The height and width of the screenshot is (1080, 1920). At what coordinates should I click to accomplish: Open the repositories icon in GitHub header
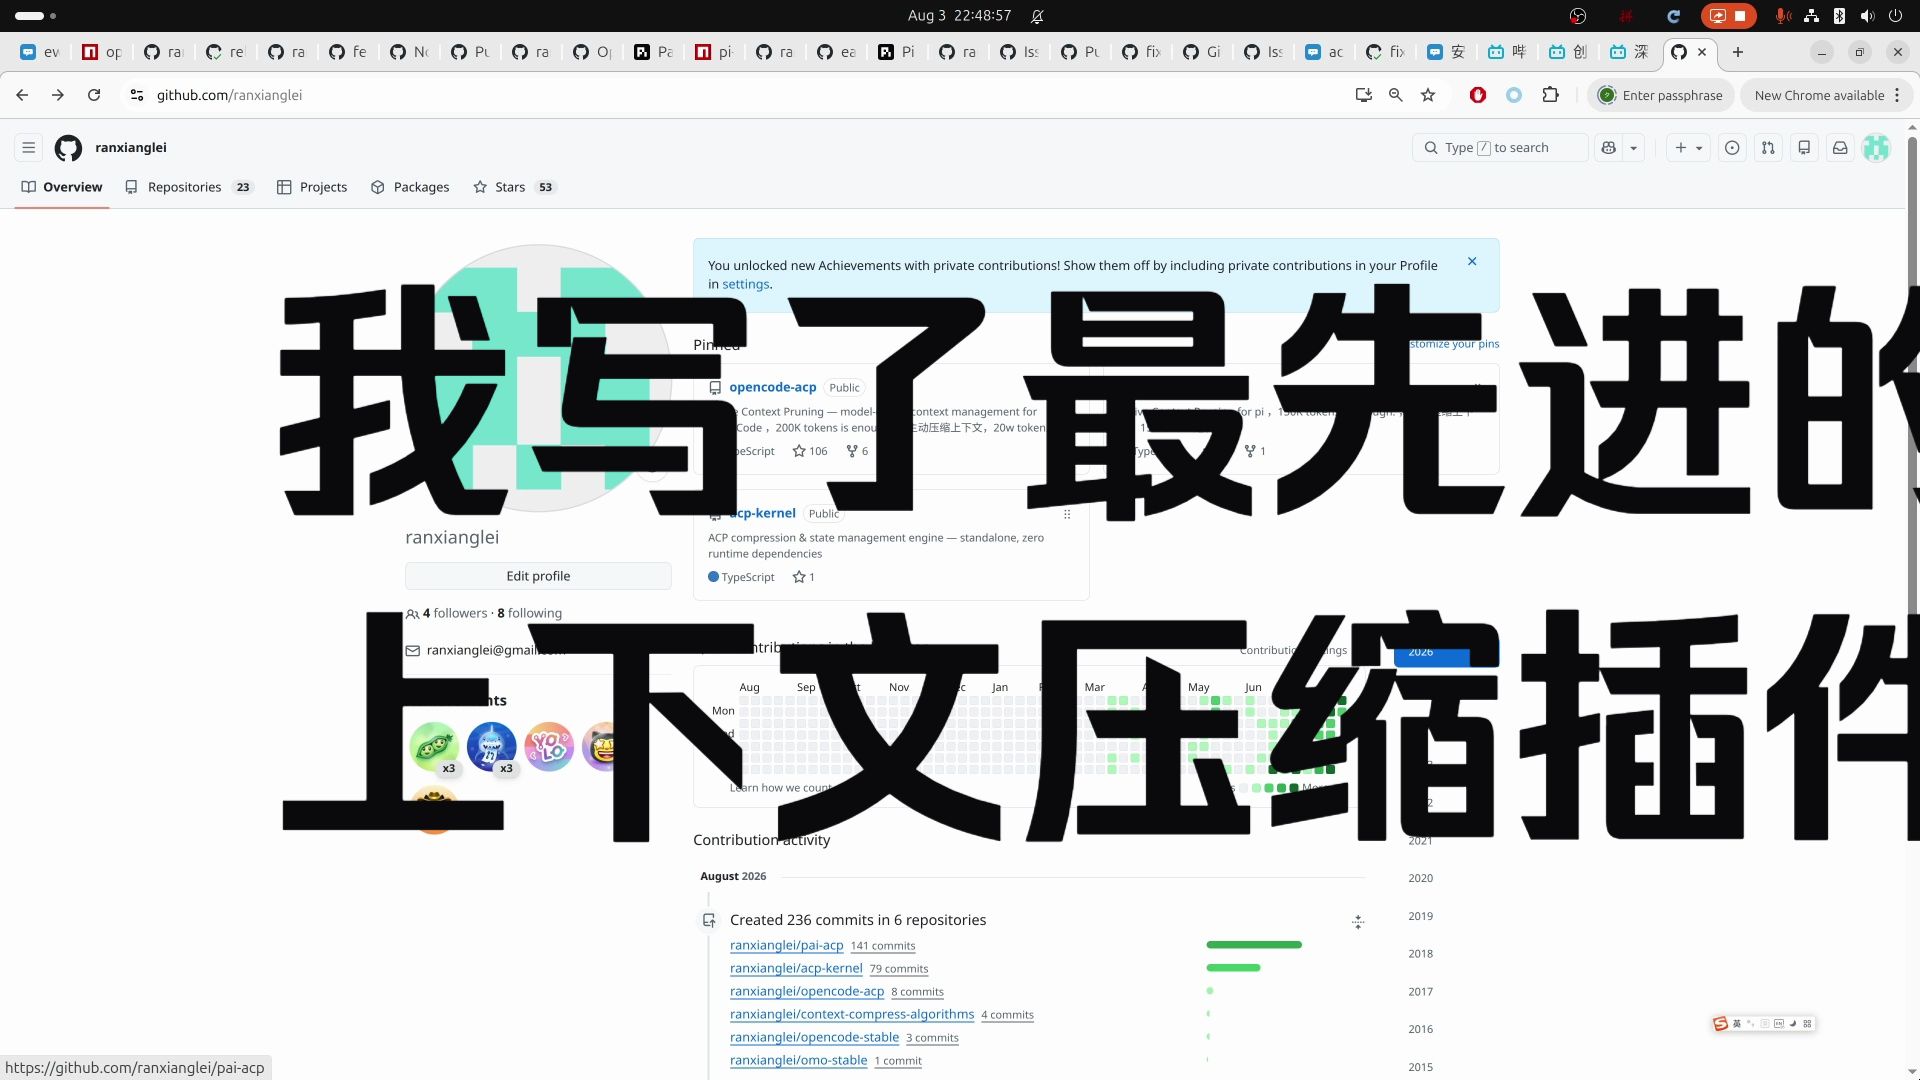pos(1804,148)
